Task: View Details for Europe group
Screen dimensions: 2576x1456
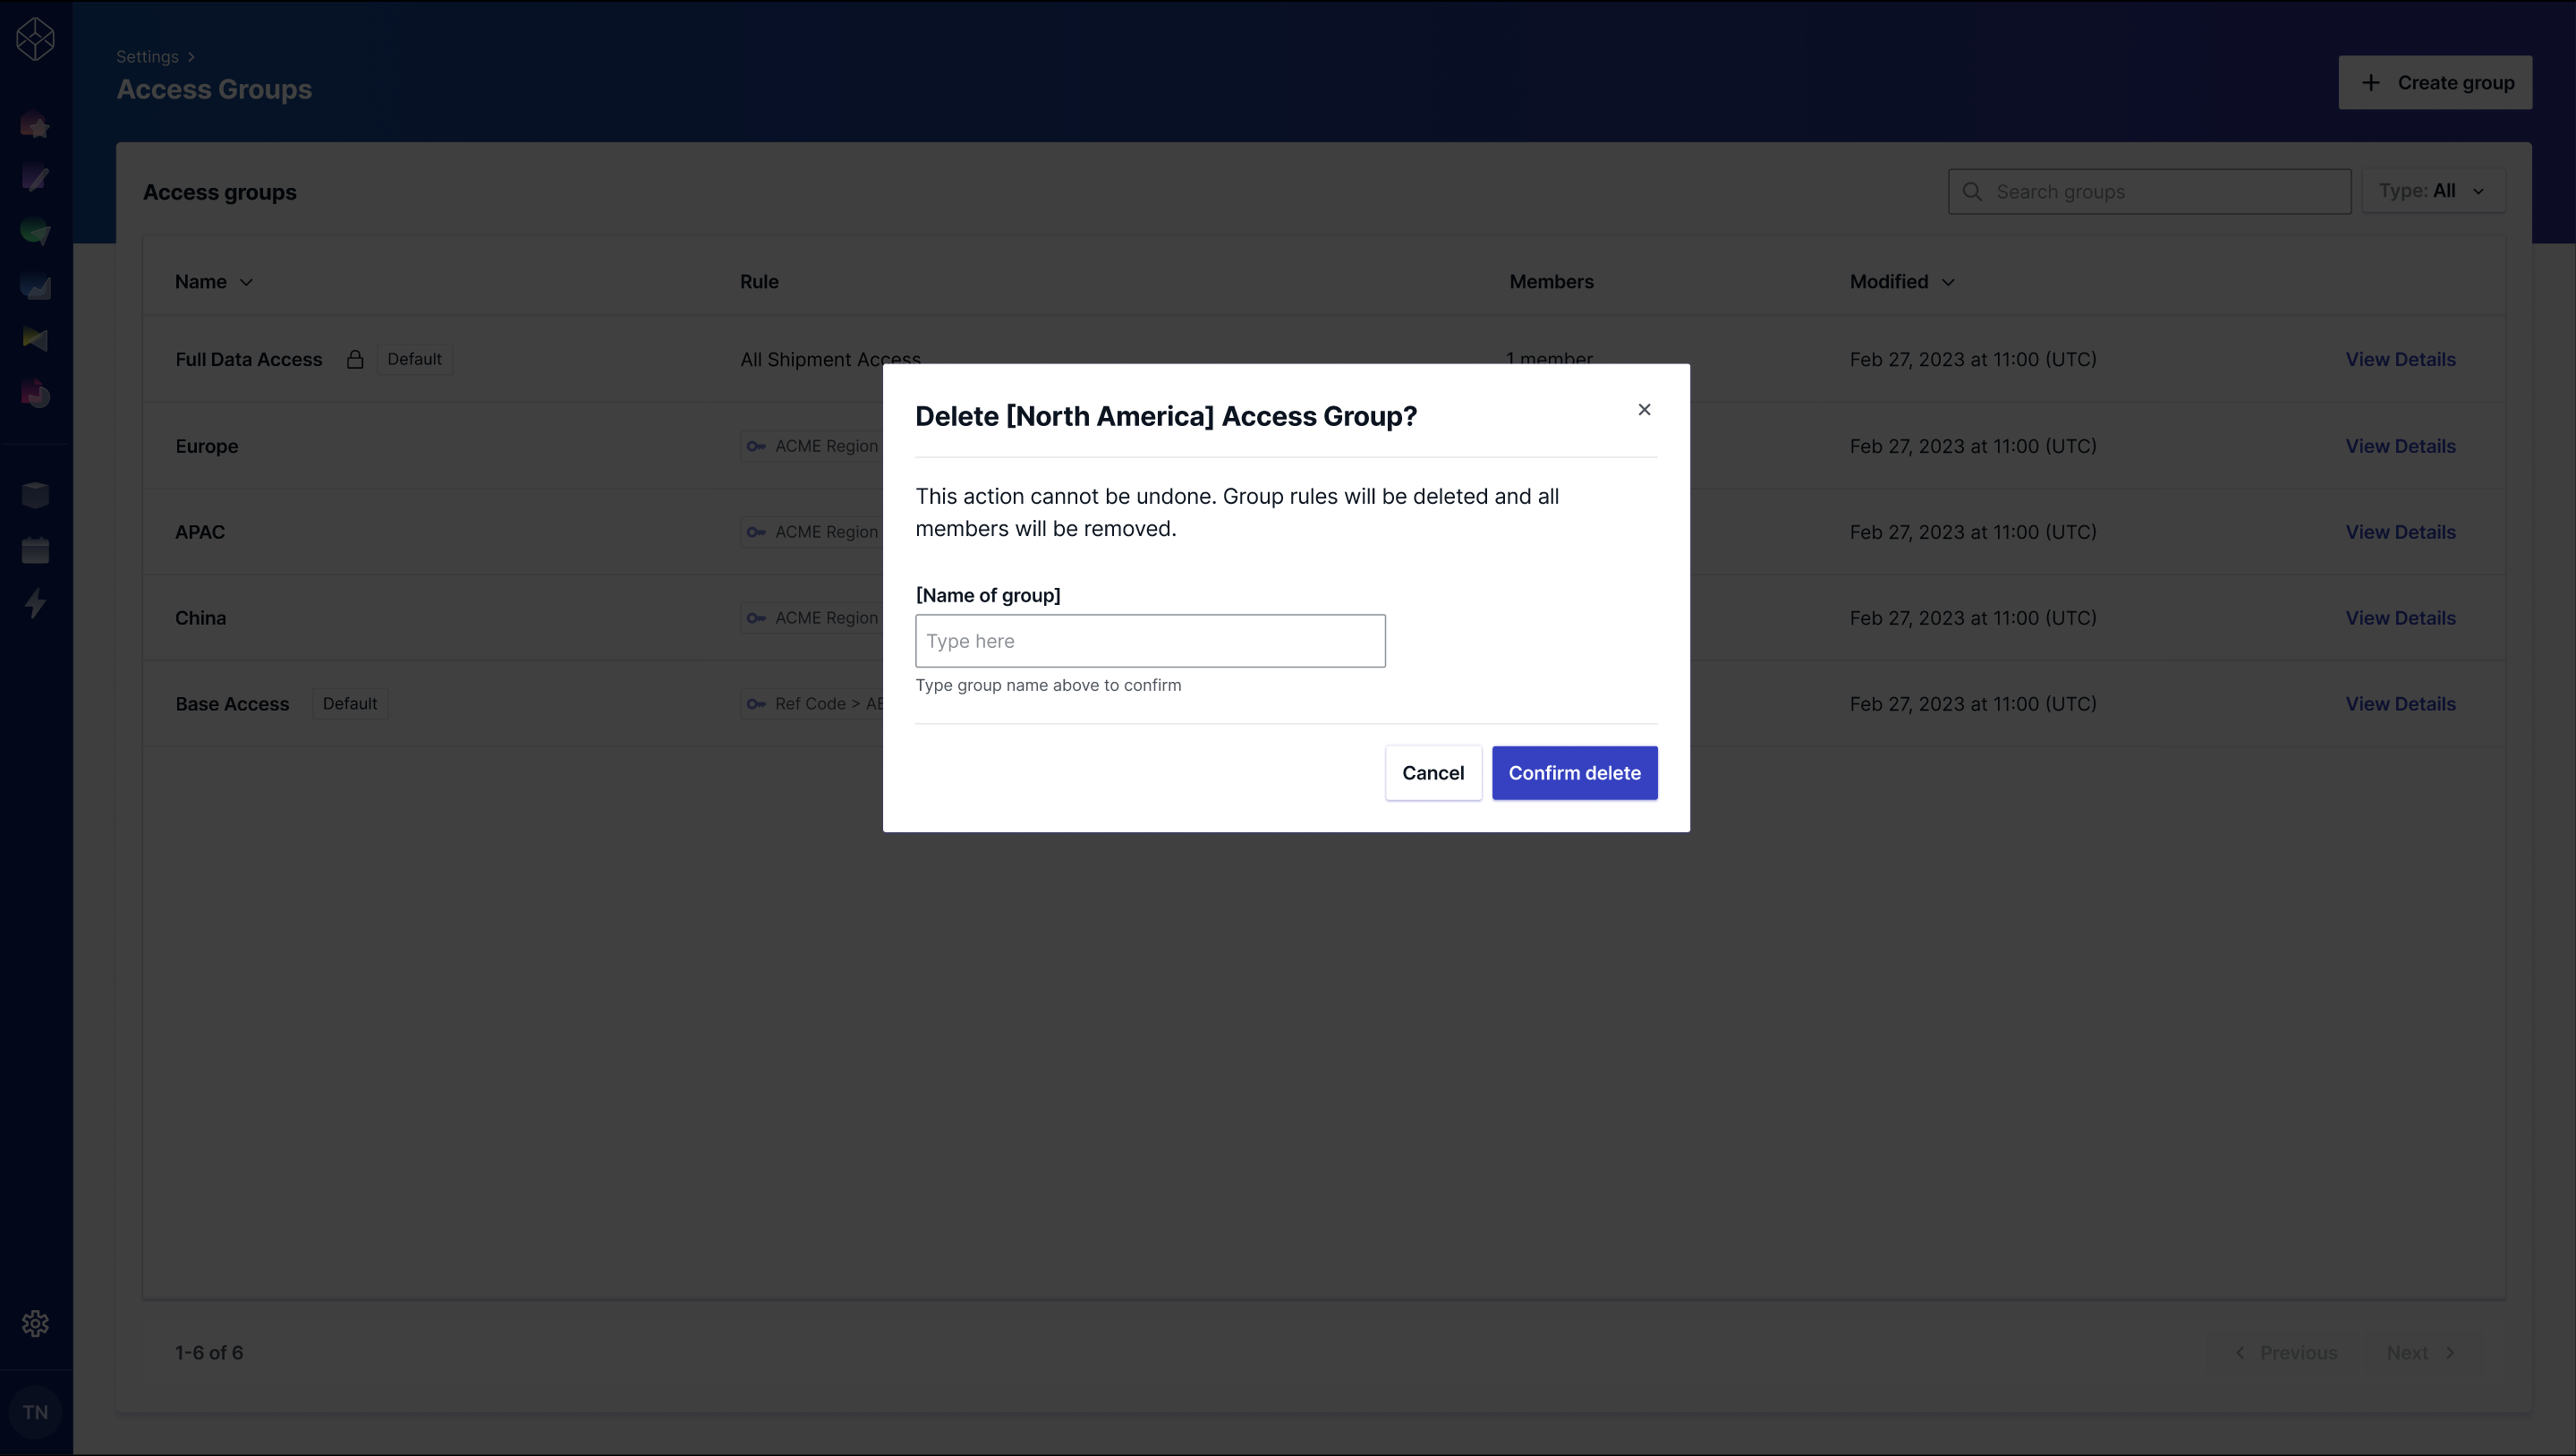Action: tap(2400, 446)
